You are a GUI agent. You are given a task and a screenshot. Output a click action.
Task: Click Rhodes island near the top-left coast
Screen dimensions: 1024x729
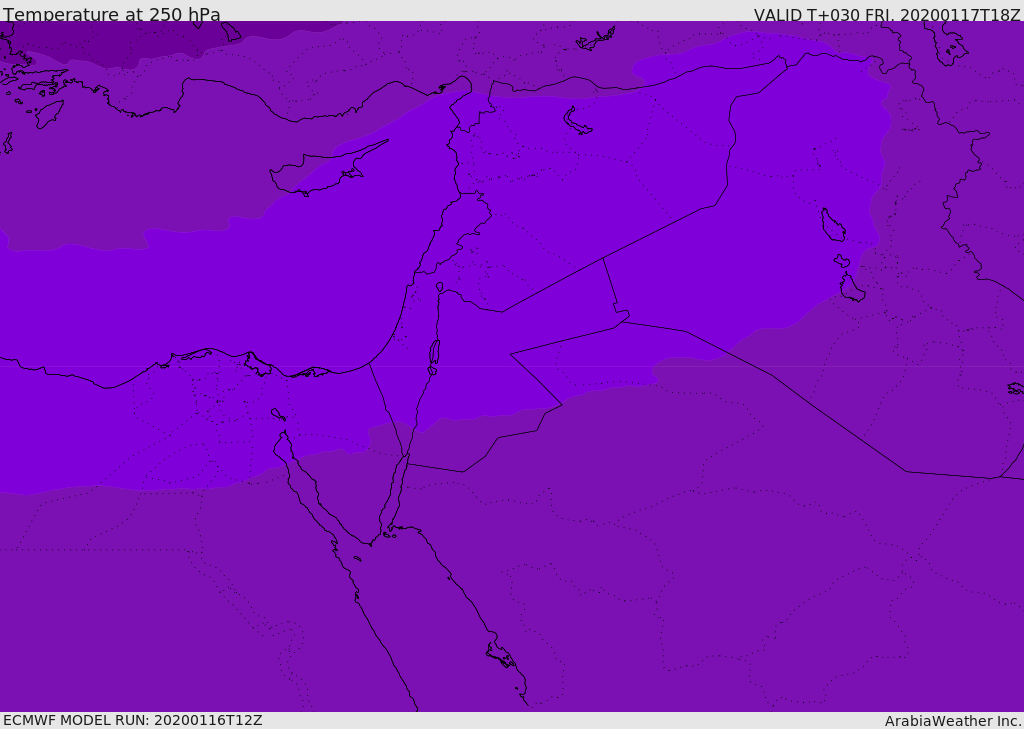[x=49, y=114]
